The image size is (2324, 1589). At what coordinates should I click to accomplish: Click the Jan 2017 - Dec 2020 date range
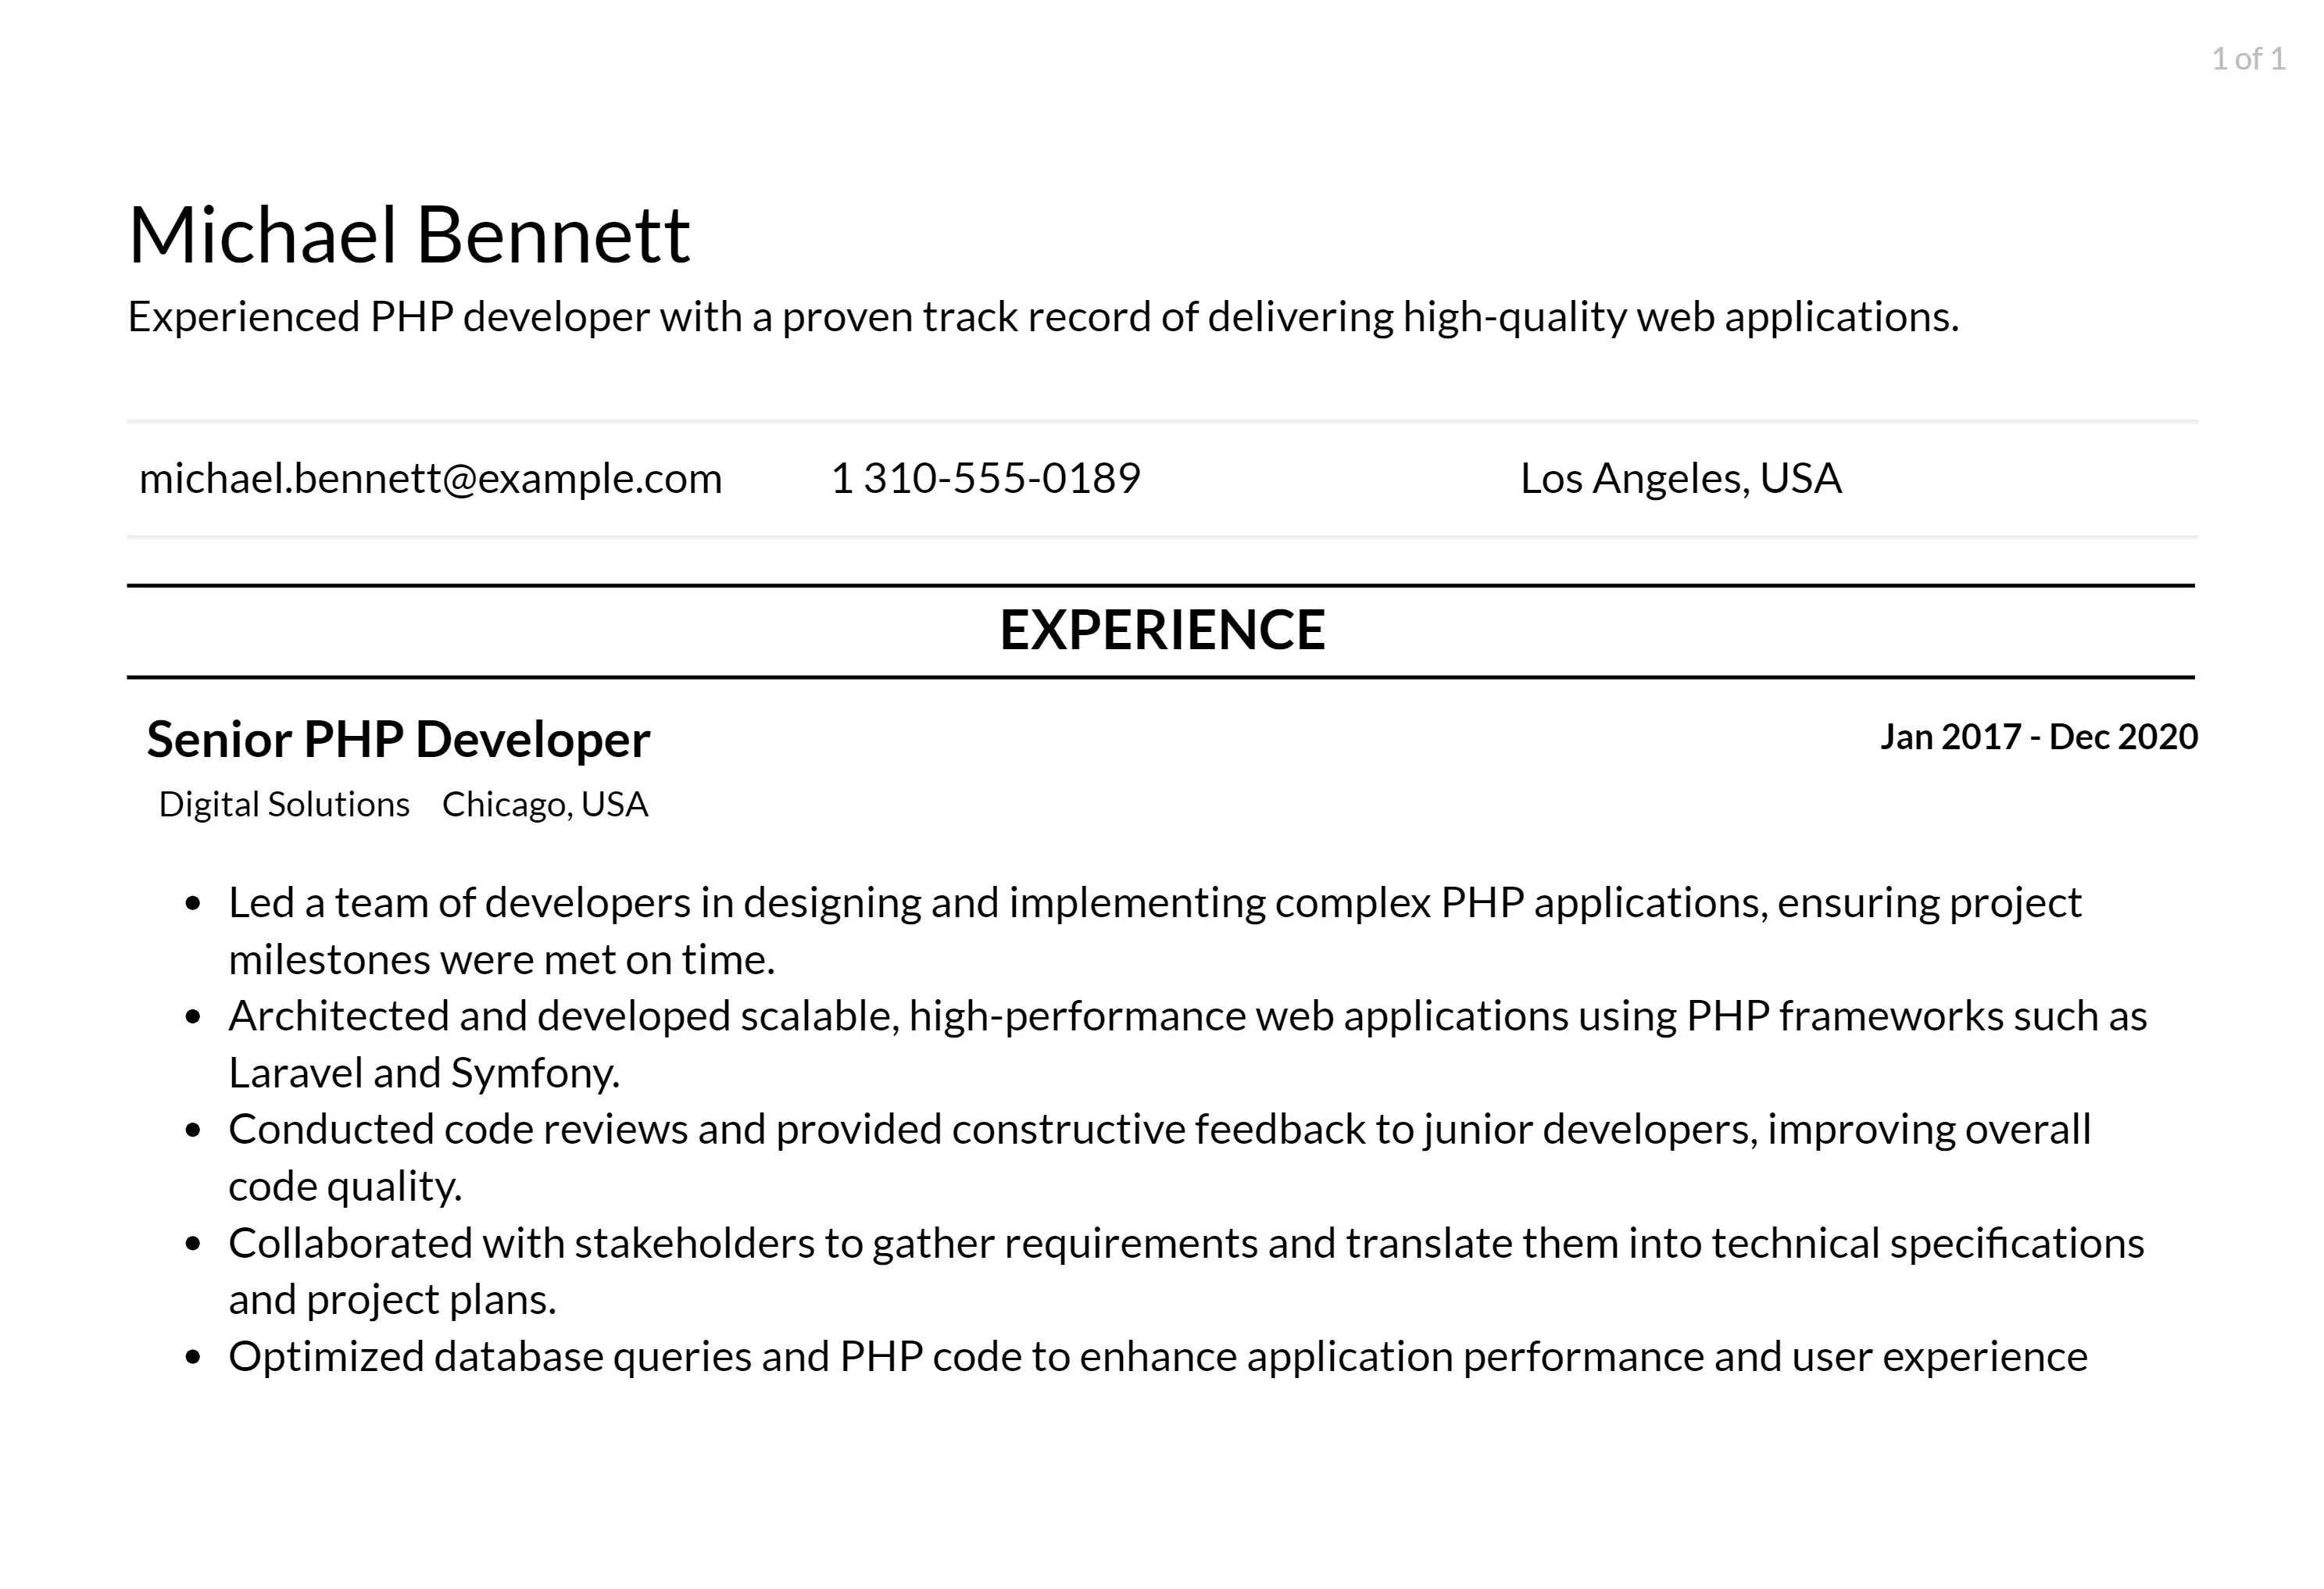coord(2040,734)
